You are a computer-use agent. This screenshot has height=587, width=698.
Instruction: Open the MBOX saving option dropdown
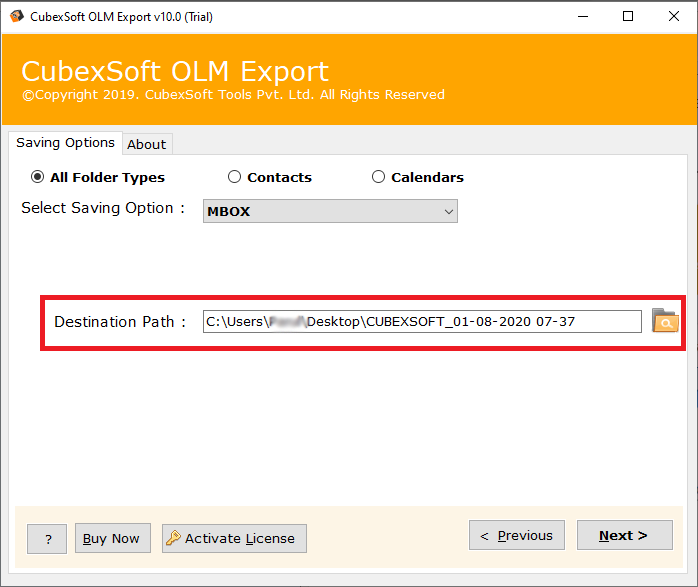pos(330,211)
